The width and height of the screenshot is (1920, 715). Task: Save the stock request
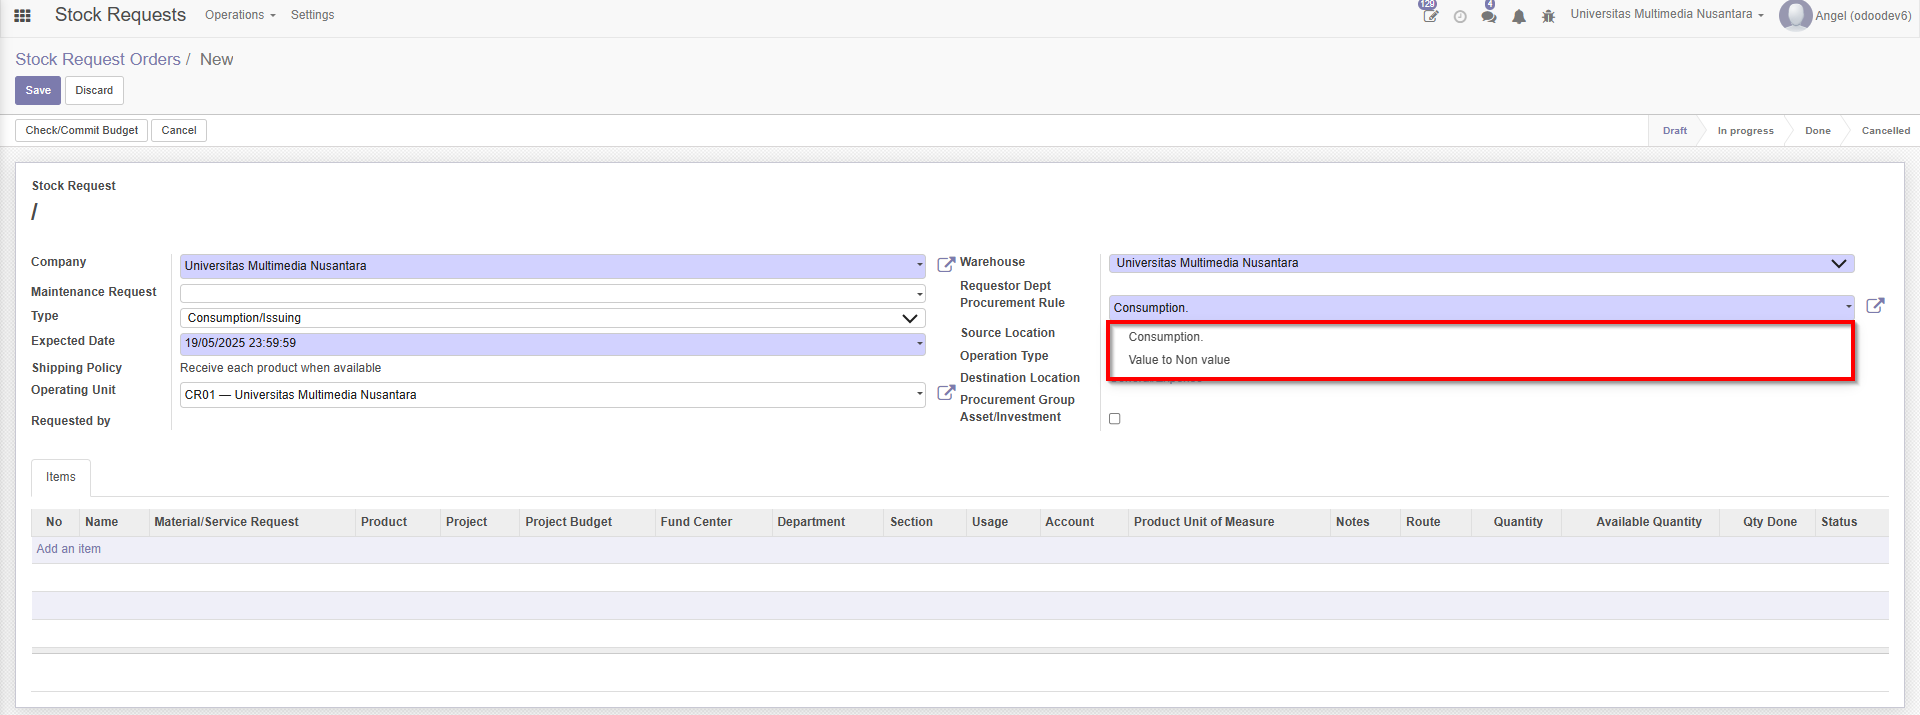click(x=38, y=90)
